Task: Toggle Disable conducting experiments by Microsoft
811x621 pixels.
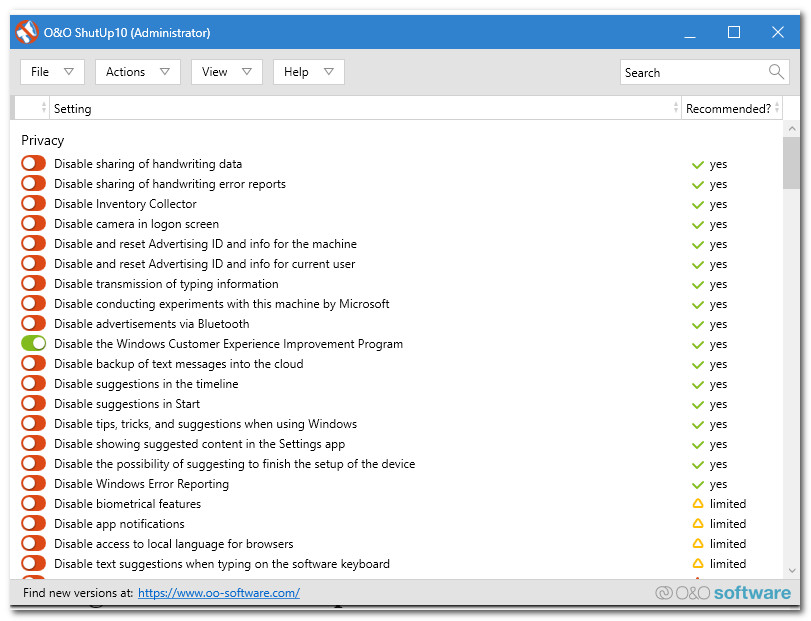Action: pos(34,303)
